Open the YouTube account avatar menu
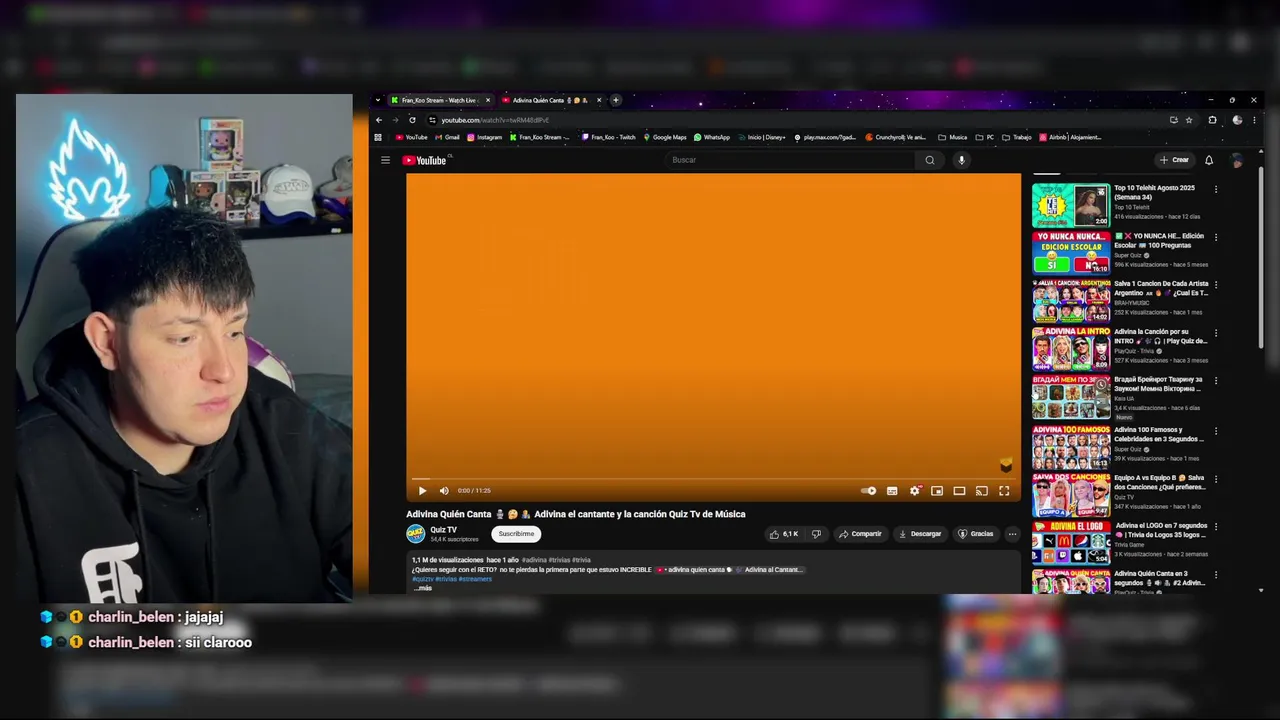Image resolution: width=1280 pixels, height=720 pixels. coord(1237,160)
